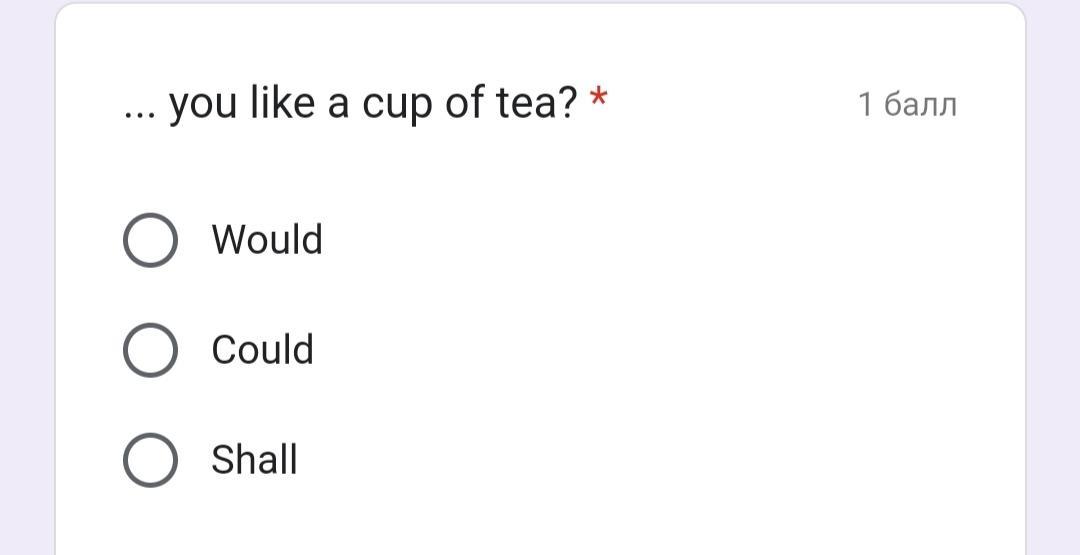This screenshot has width=1080, height=555.
Task: Click the "Shall" answer label text
Action: pos(254,460)
